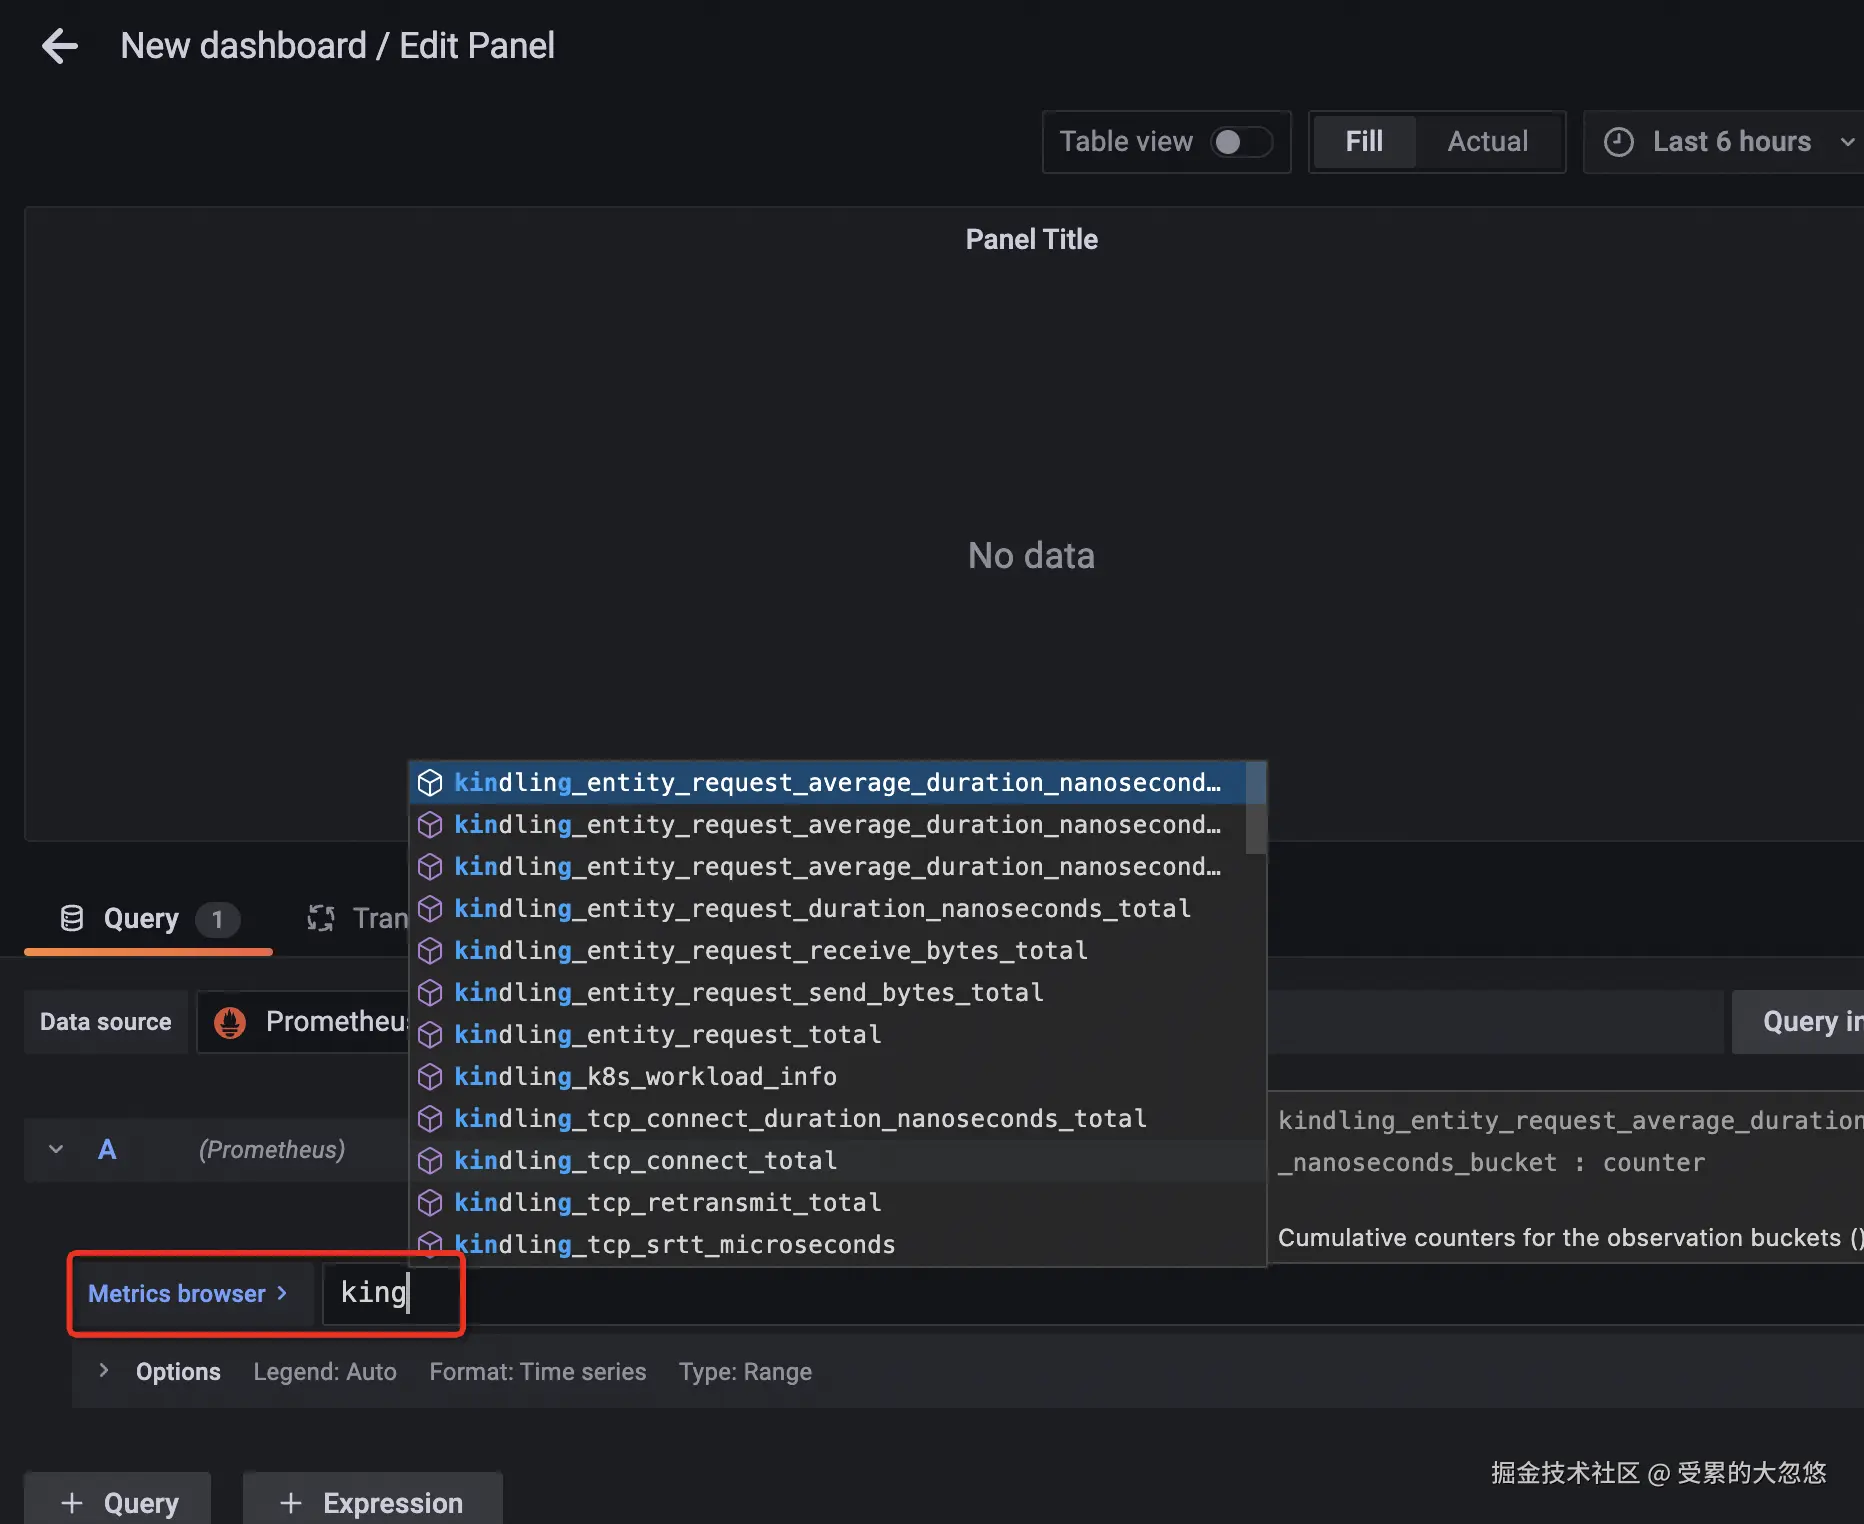Screen dimensions: 1864x1524
Task: Click cube icon beside kindling_entity_request_receive_bytes_total
Action: pos(430,950)
